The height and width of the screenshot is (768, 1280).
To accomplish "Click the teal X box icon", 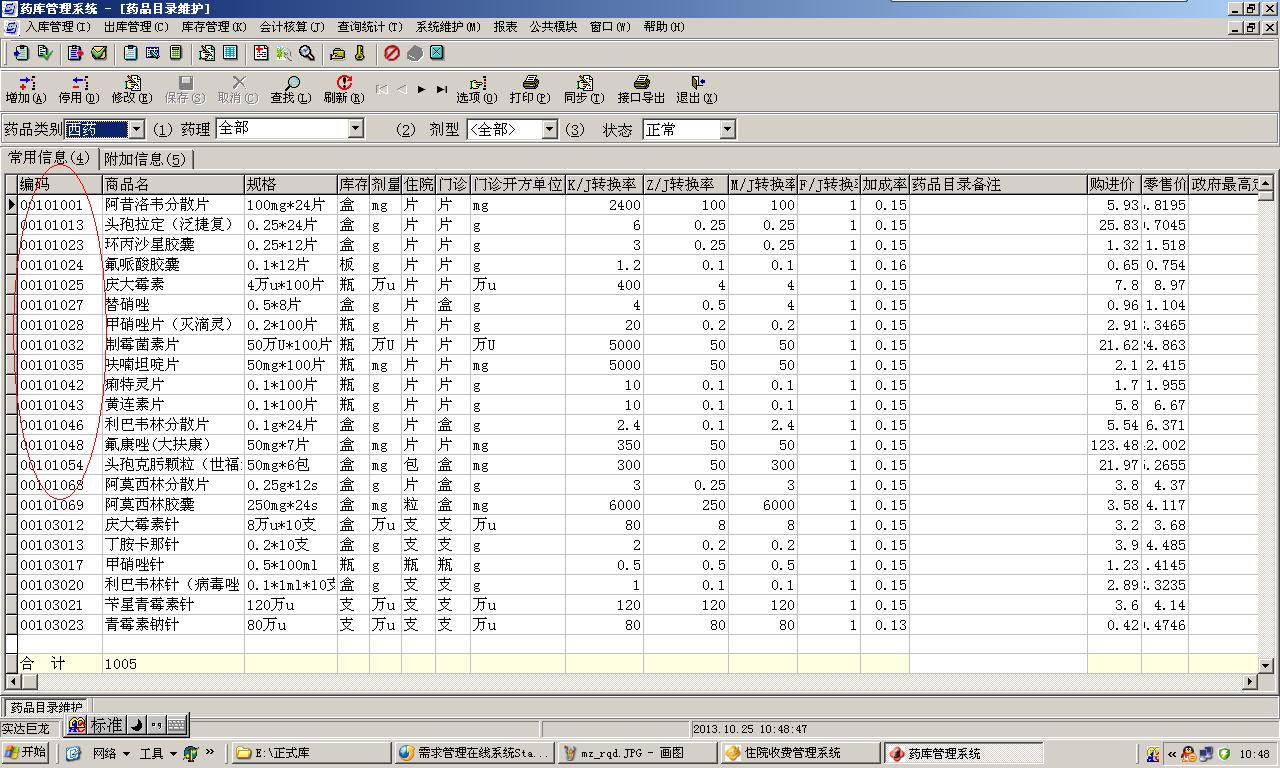I will [x=437, y=53].
